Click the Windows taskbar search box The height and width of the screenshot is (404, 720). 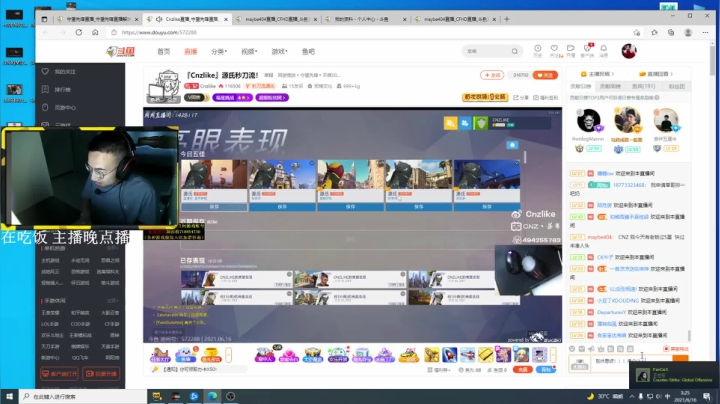[83, 396]
